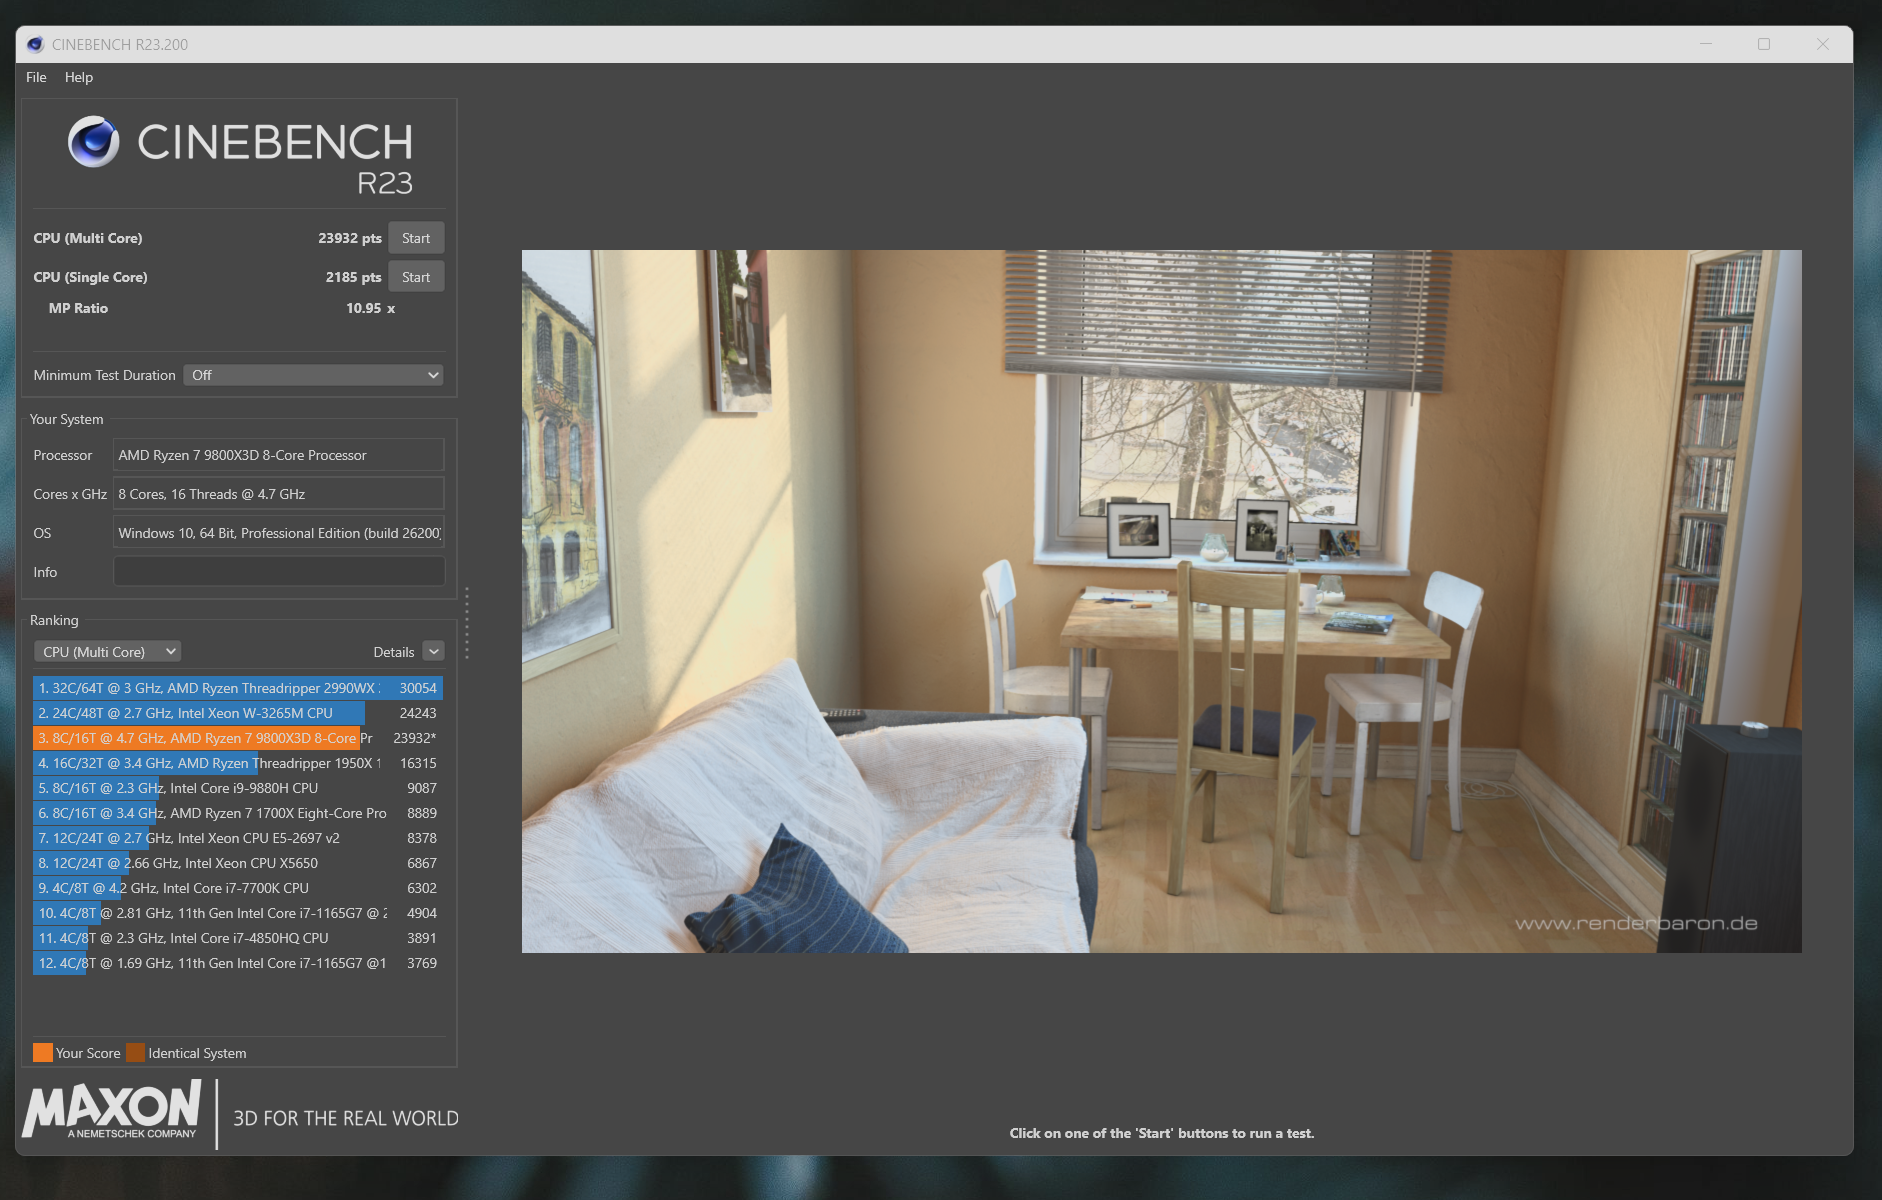Select the Ryzen 7 1700X ranking row
Viewport: 1882px width, 1200px height.
tap(238, 813)
